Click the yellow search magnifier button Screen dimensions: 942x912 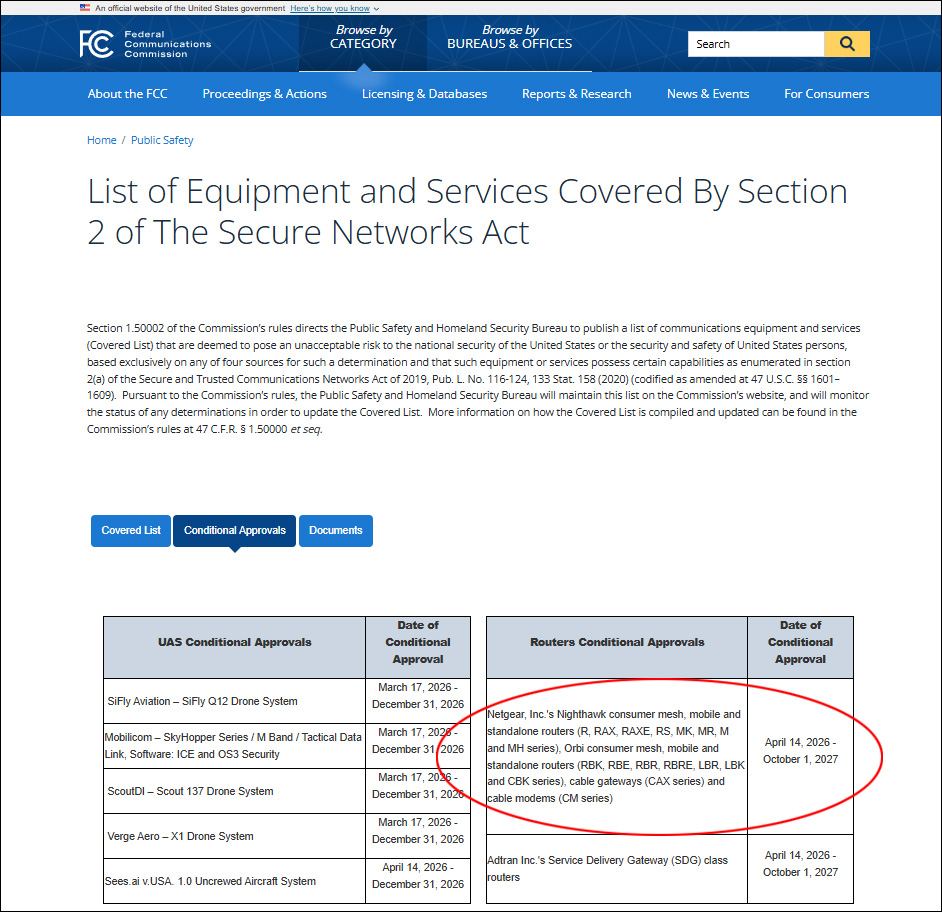point(847,44)
